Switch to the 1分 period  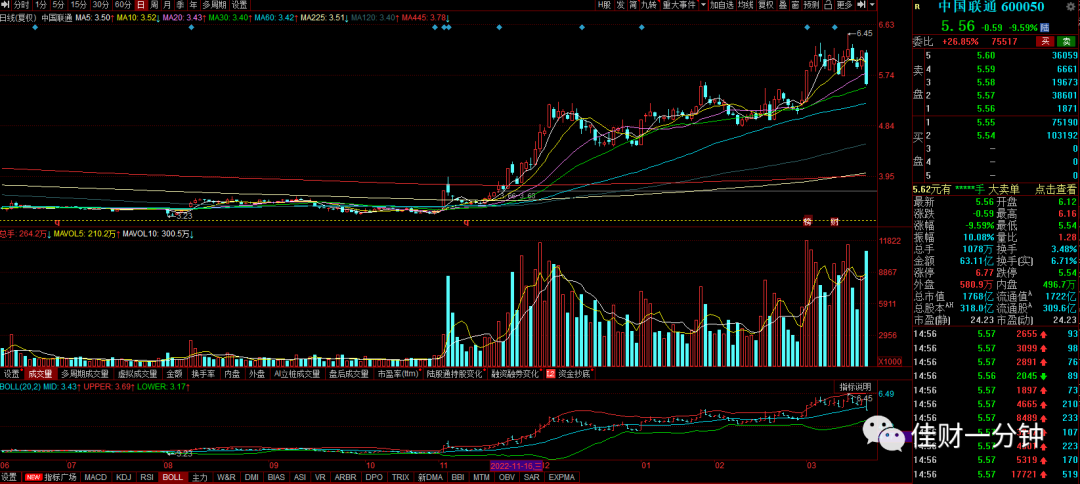[40, 5]
